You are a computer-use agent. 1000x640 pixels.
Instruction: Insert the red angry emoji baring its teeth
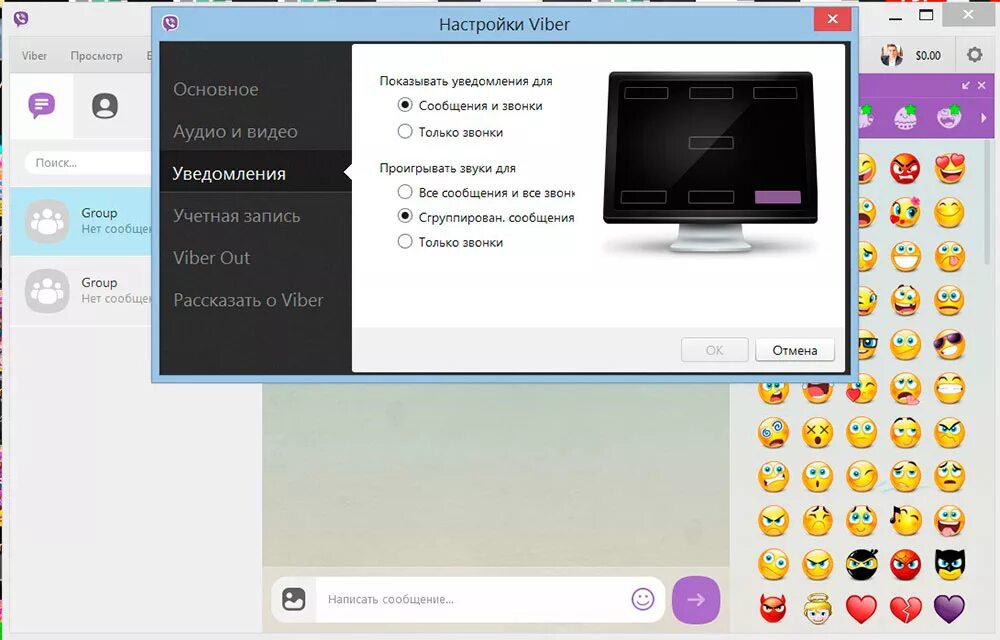point(905,169)
